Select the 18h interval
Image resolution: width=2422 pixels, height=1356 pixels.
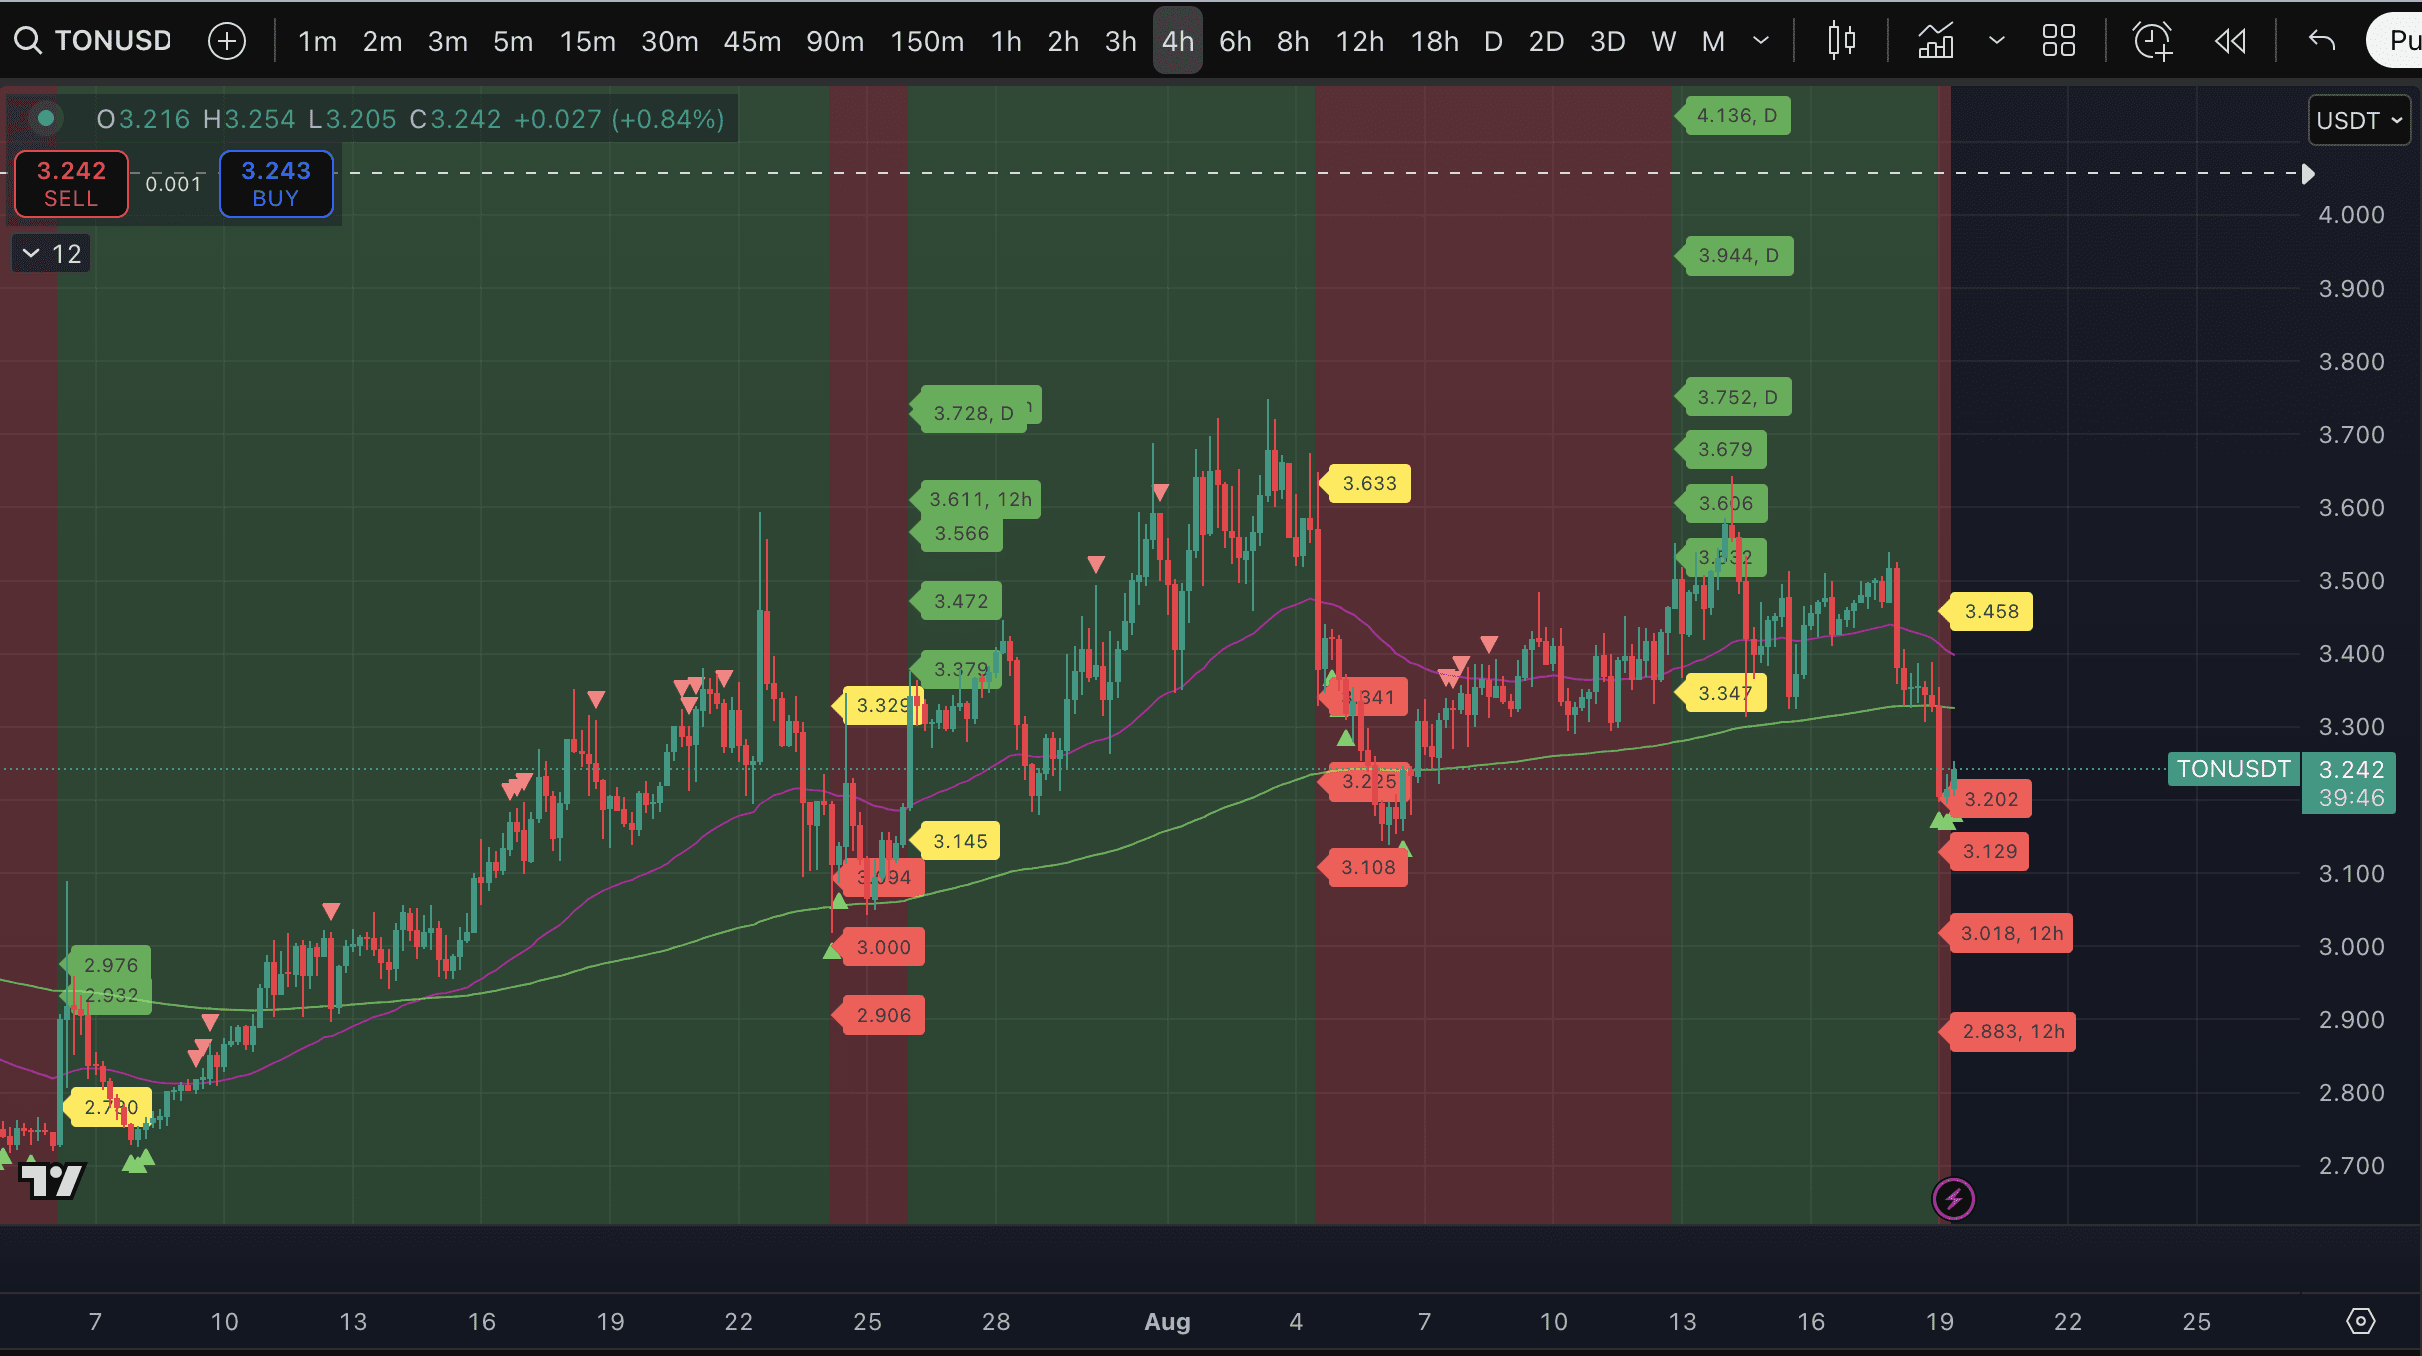[1434, 41]
